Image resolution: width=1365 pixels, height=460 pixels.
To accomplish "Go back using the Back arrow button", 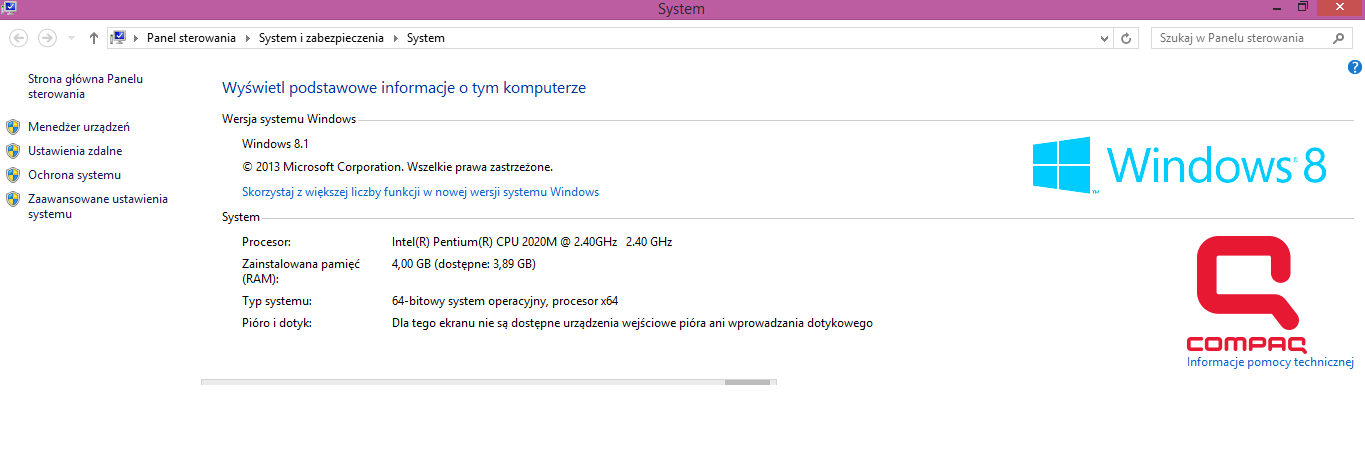I will (x=18, y=38).
